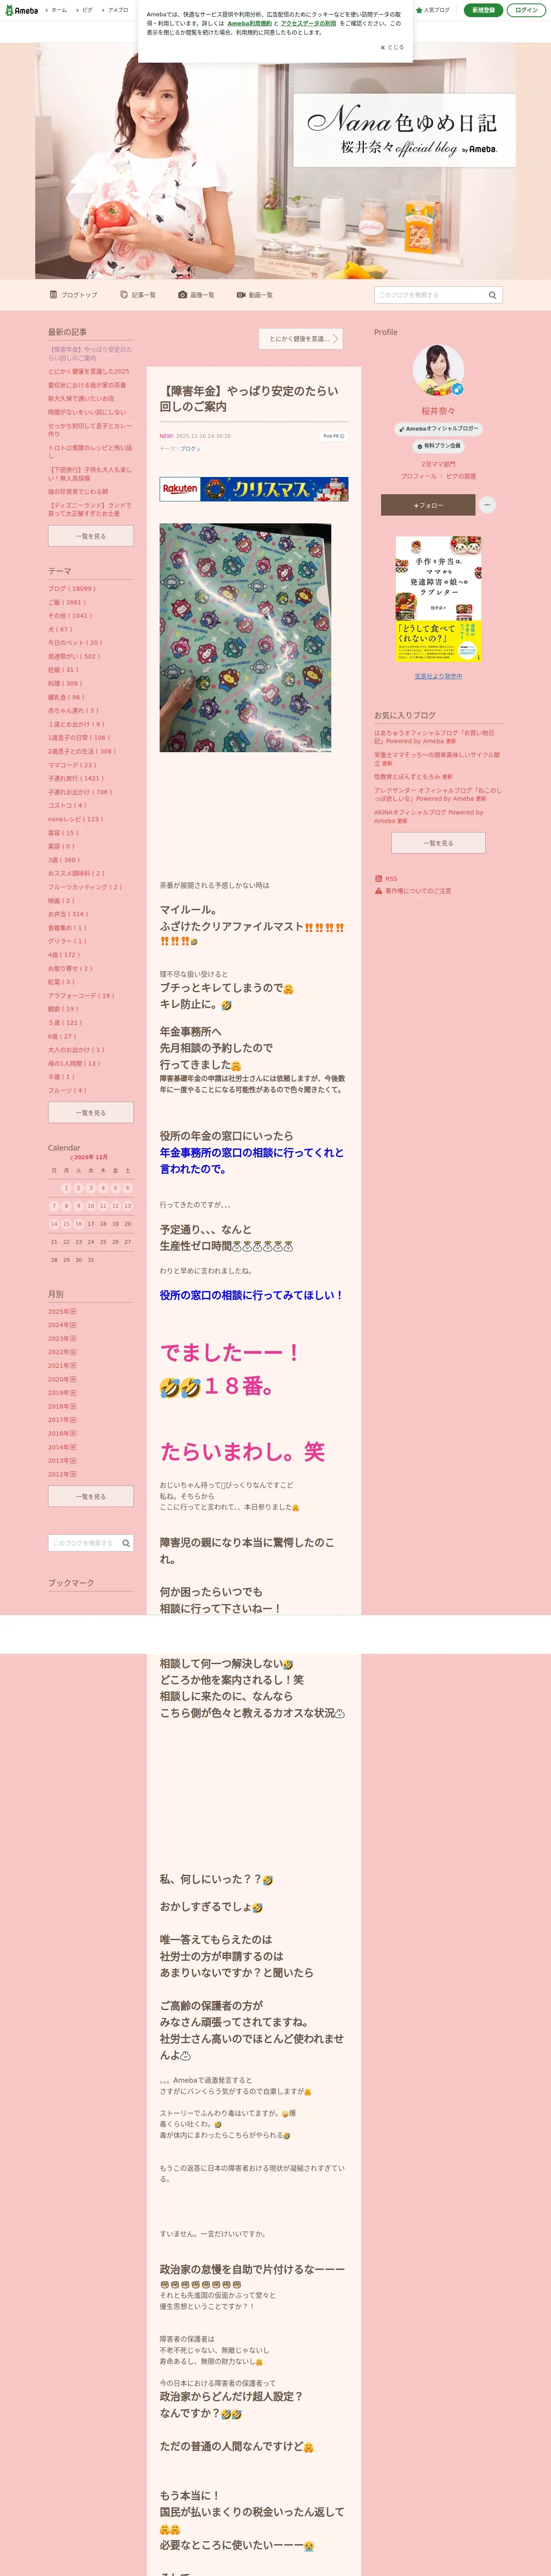Screen dimensions: 551x2576
Task: Open theme ブログ ( 18099 )
Action: [72, 588]
